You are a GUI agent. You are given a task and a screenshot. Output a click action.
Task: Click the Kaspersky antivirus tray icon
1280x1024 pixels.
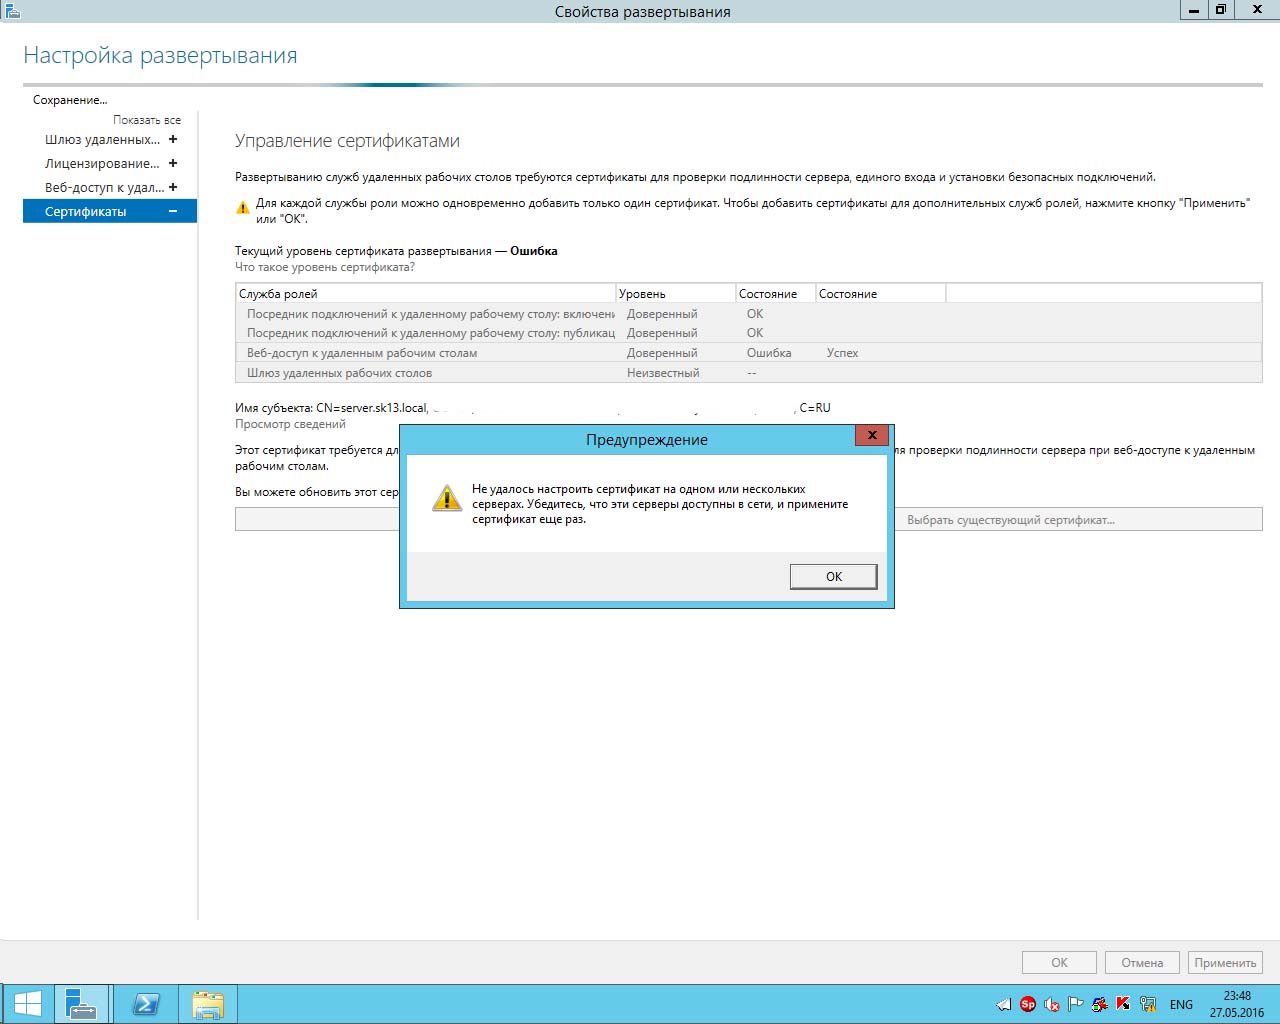tap(1123, 1004)
